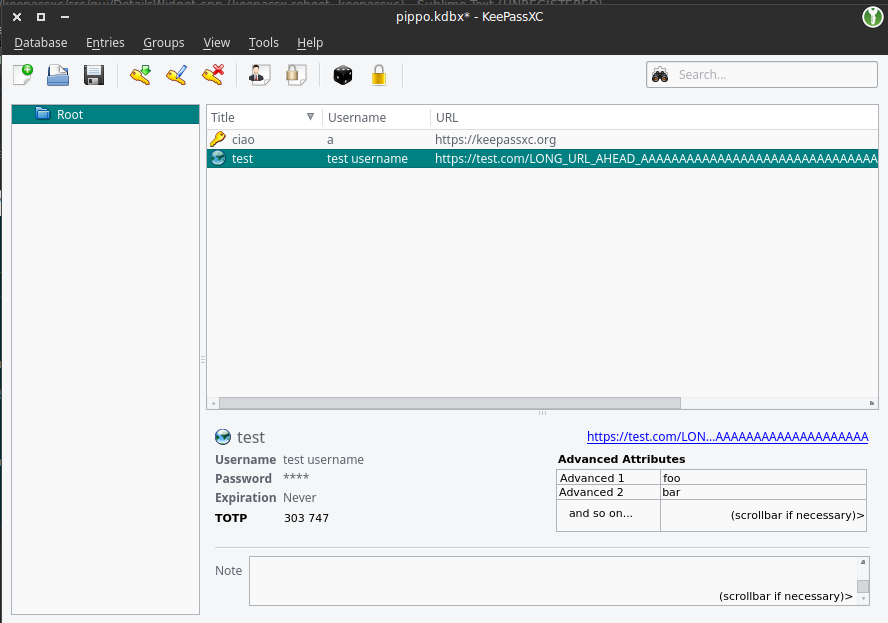This screenshot has height=623, width=888.
Task: Click Note scrollbar down arrow
Action: pyautogui.click(x=863, y=599)
